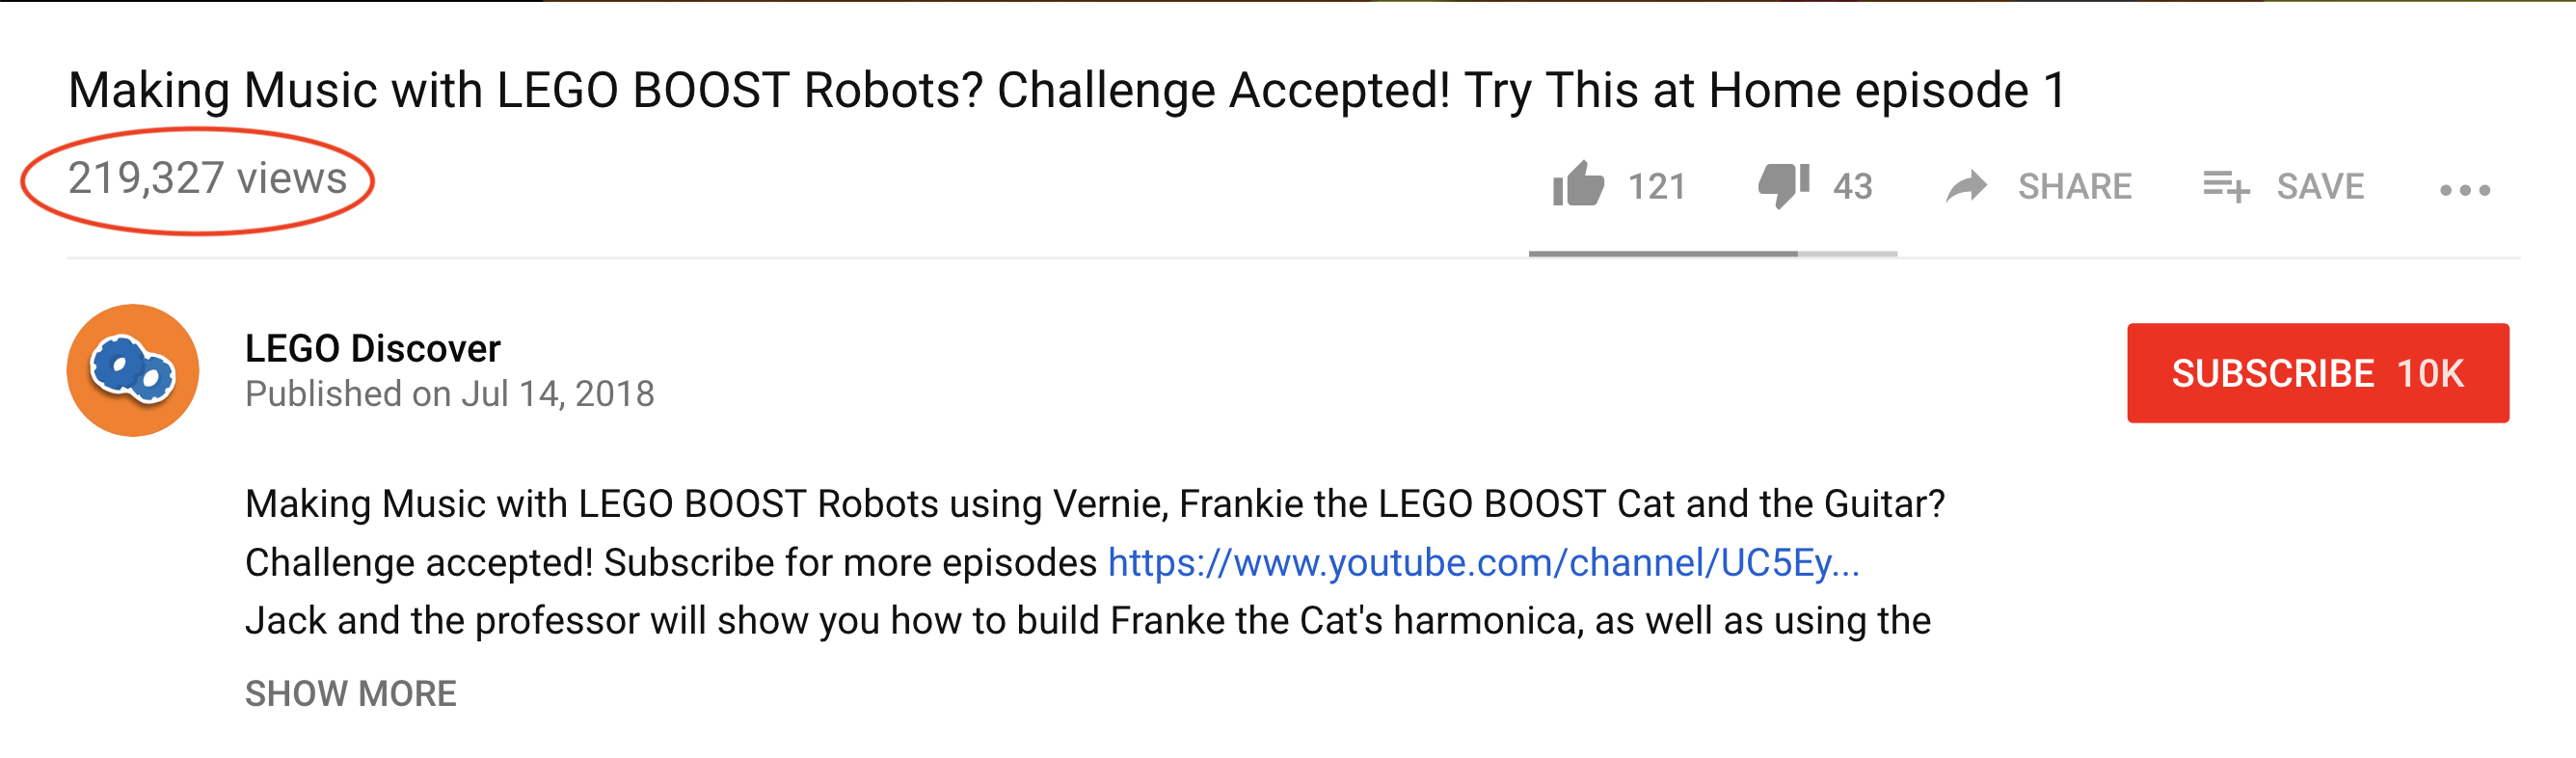This screenshot has width=2576, height=758.
Task: Click the description line starting 'Jack and the professor'
Action: (x=1087, y=621)
